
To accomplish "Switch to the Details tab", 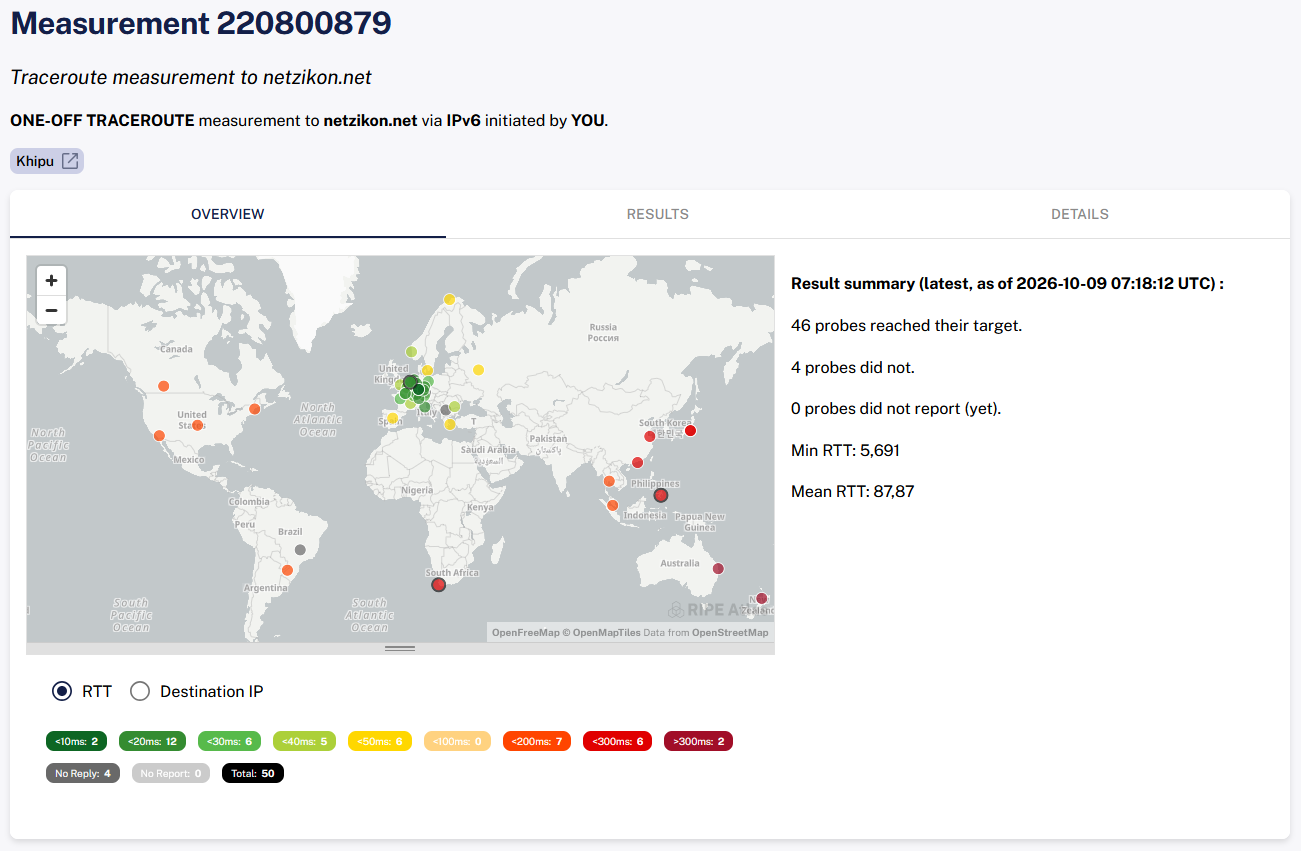I will point(1080,214).
